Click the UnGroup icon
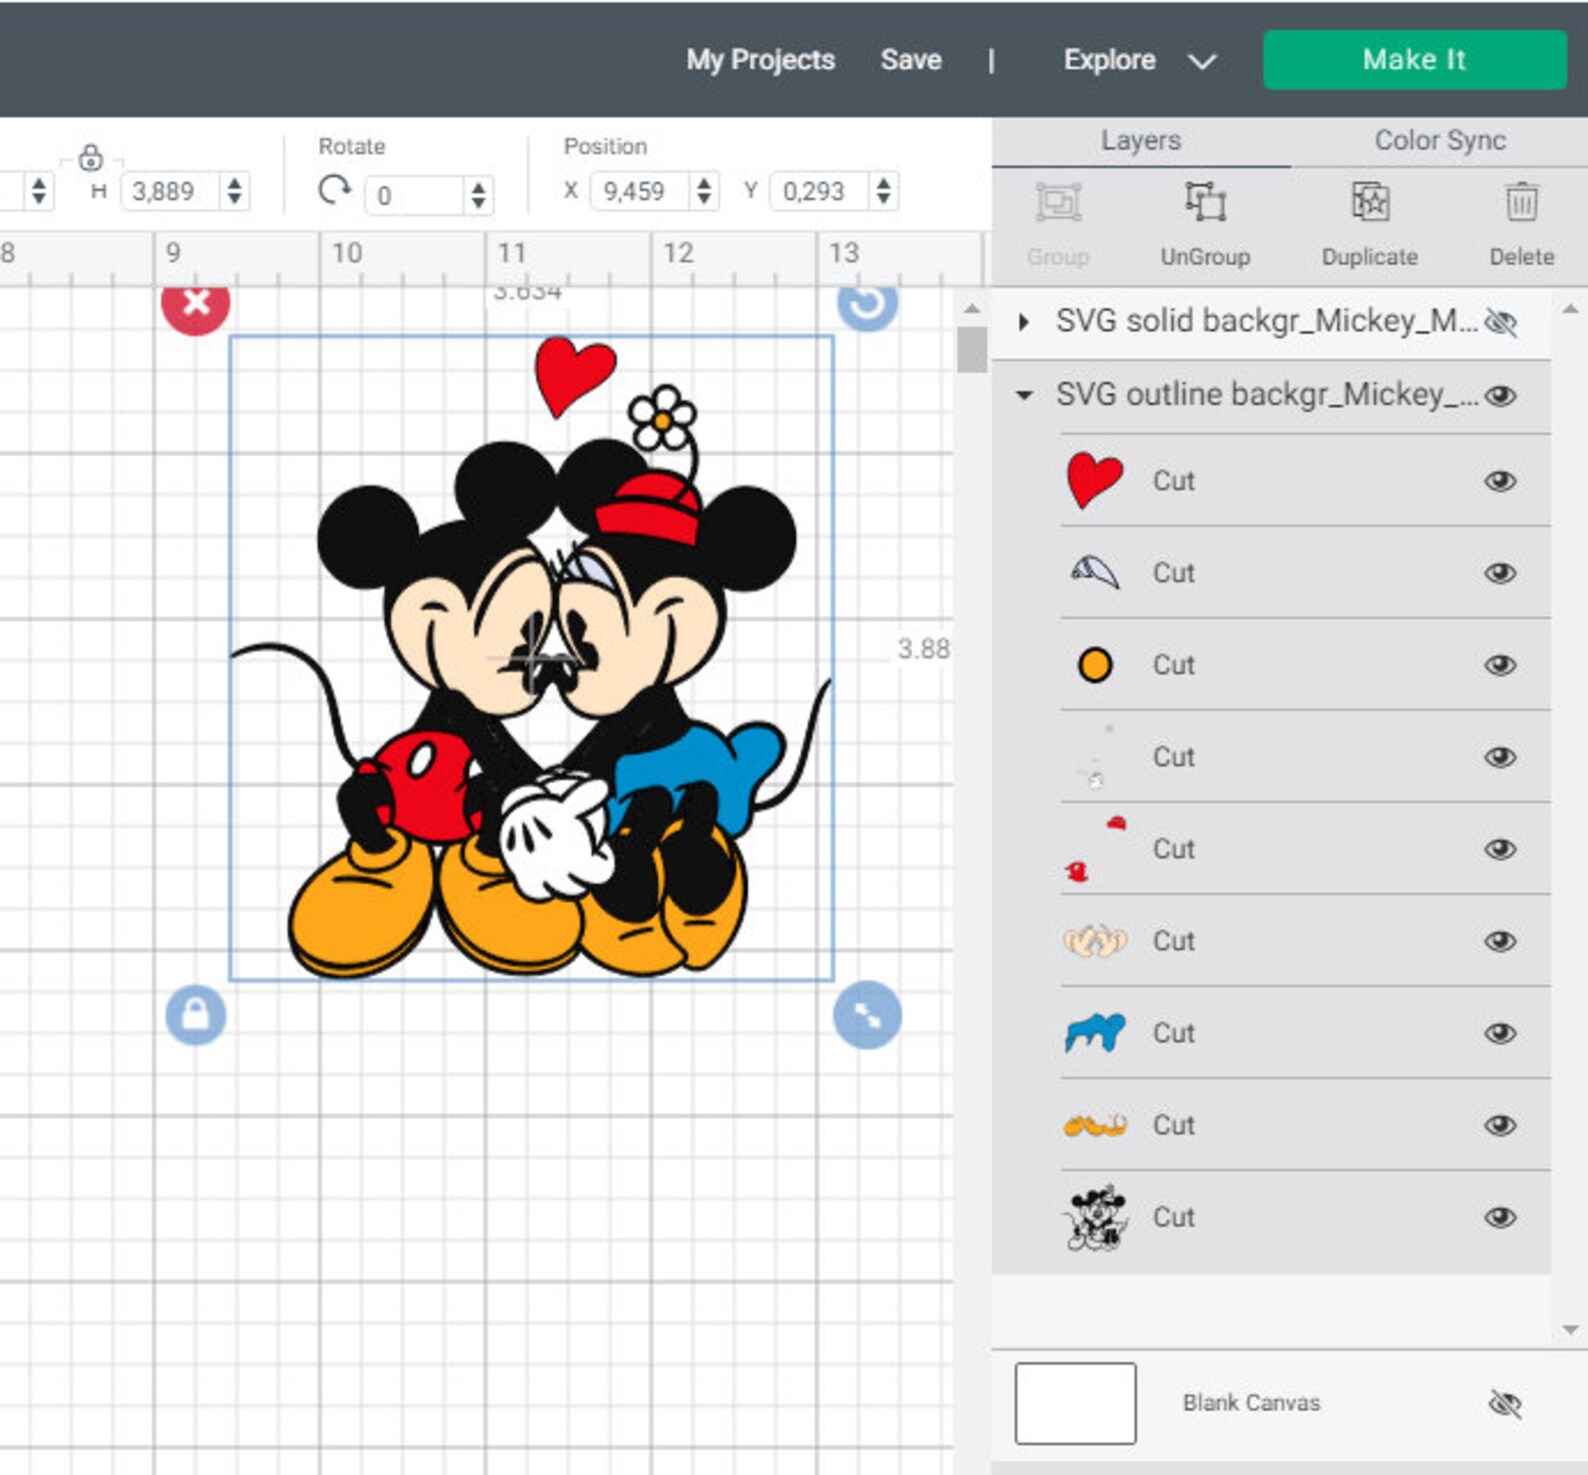This screenshot has height=1475, width=1588. click(1205, 202)
